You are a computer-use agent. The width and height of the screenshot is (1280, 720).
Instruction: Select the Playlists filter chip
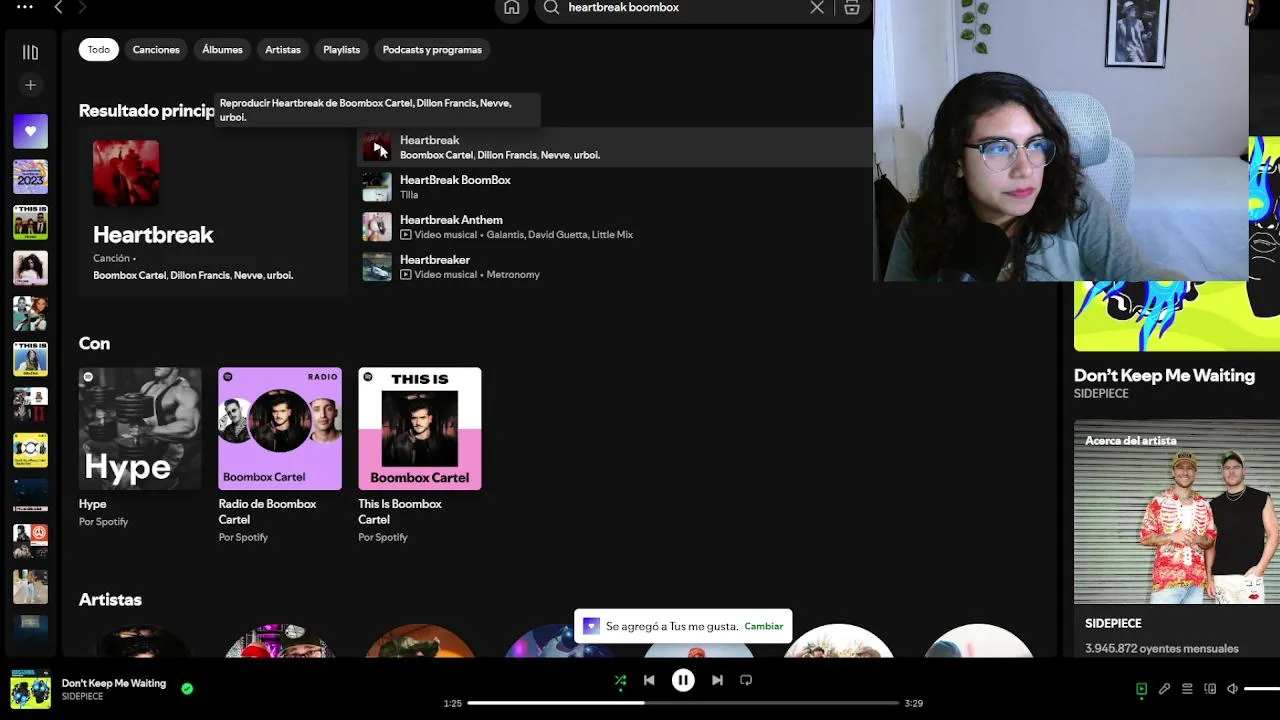[341, 49]
